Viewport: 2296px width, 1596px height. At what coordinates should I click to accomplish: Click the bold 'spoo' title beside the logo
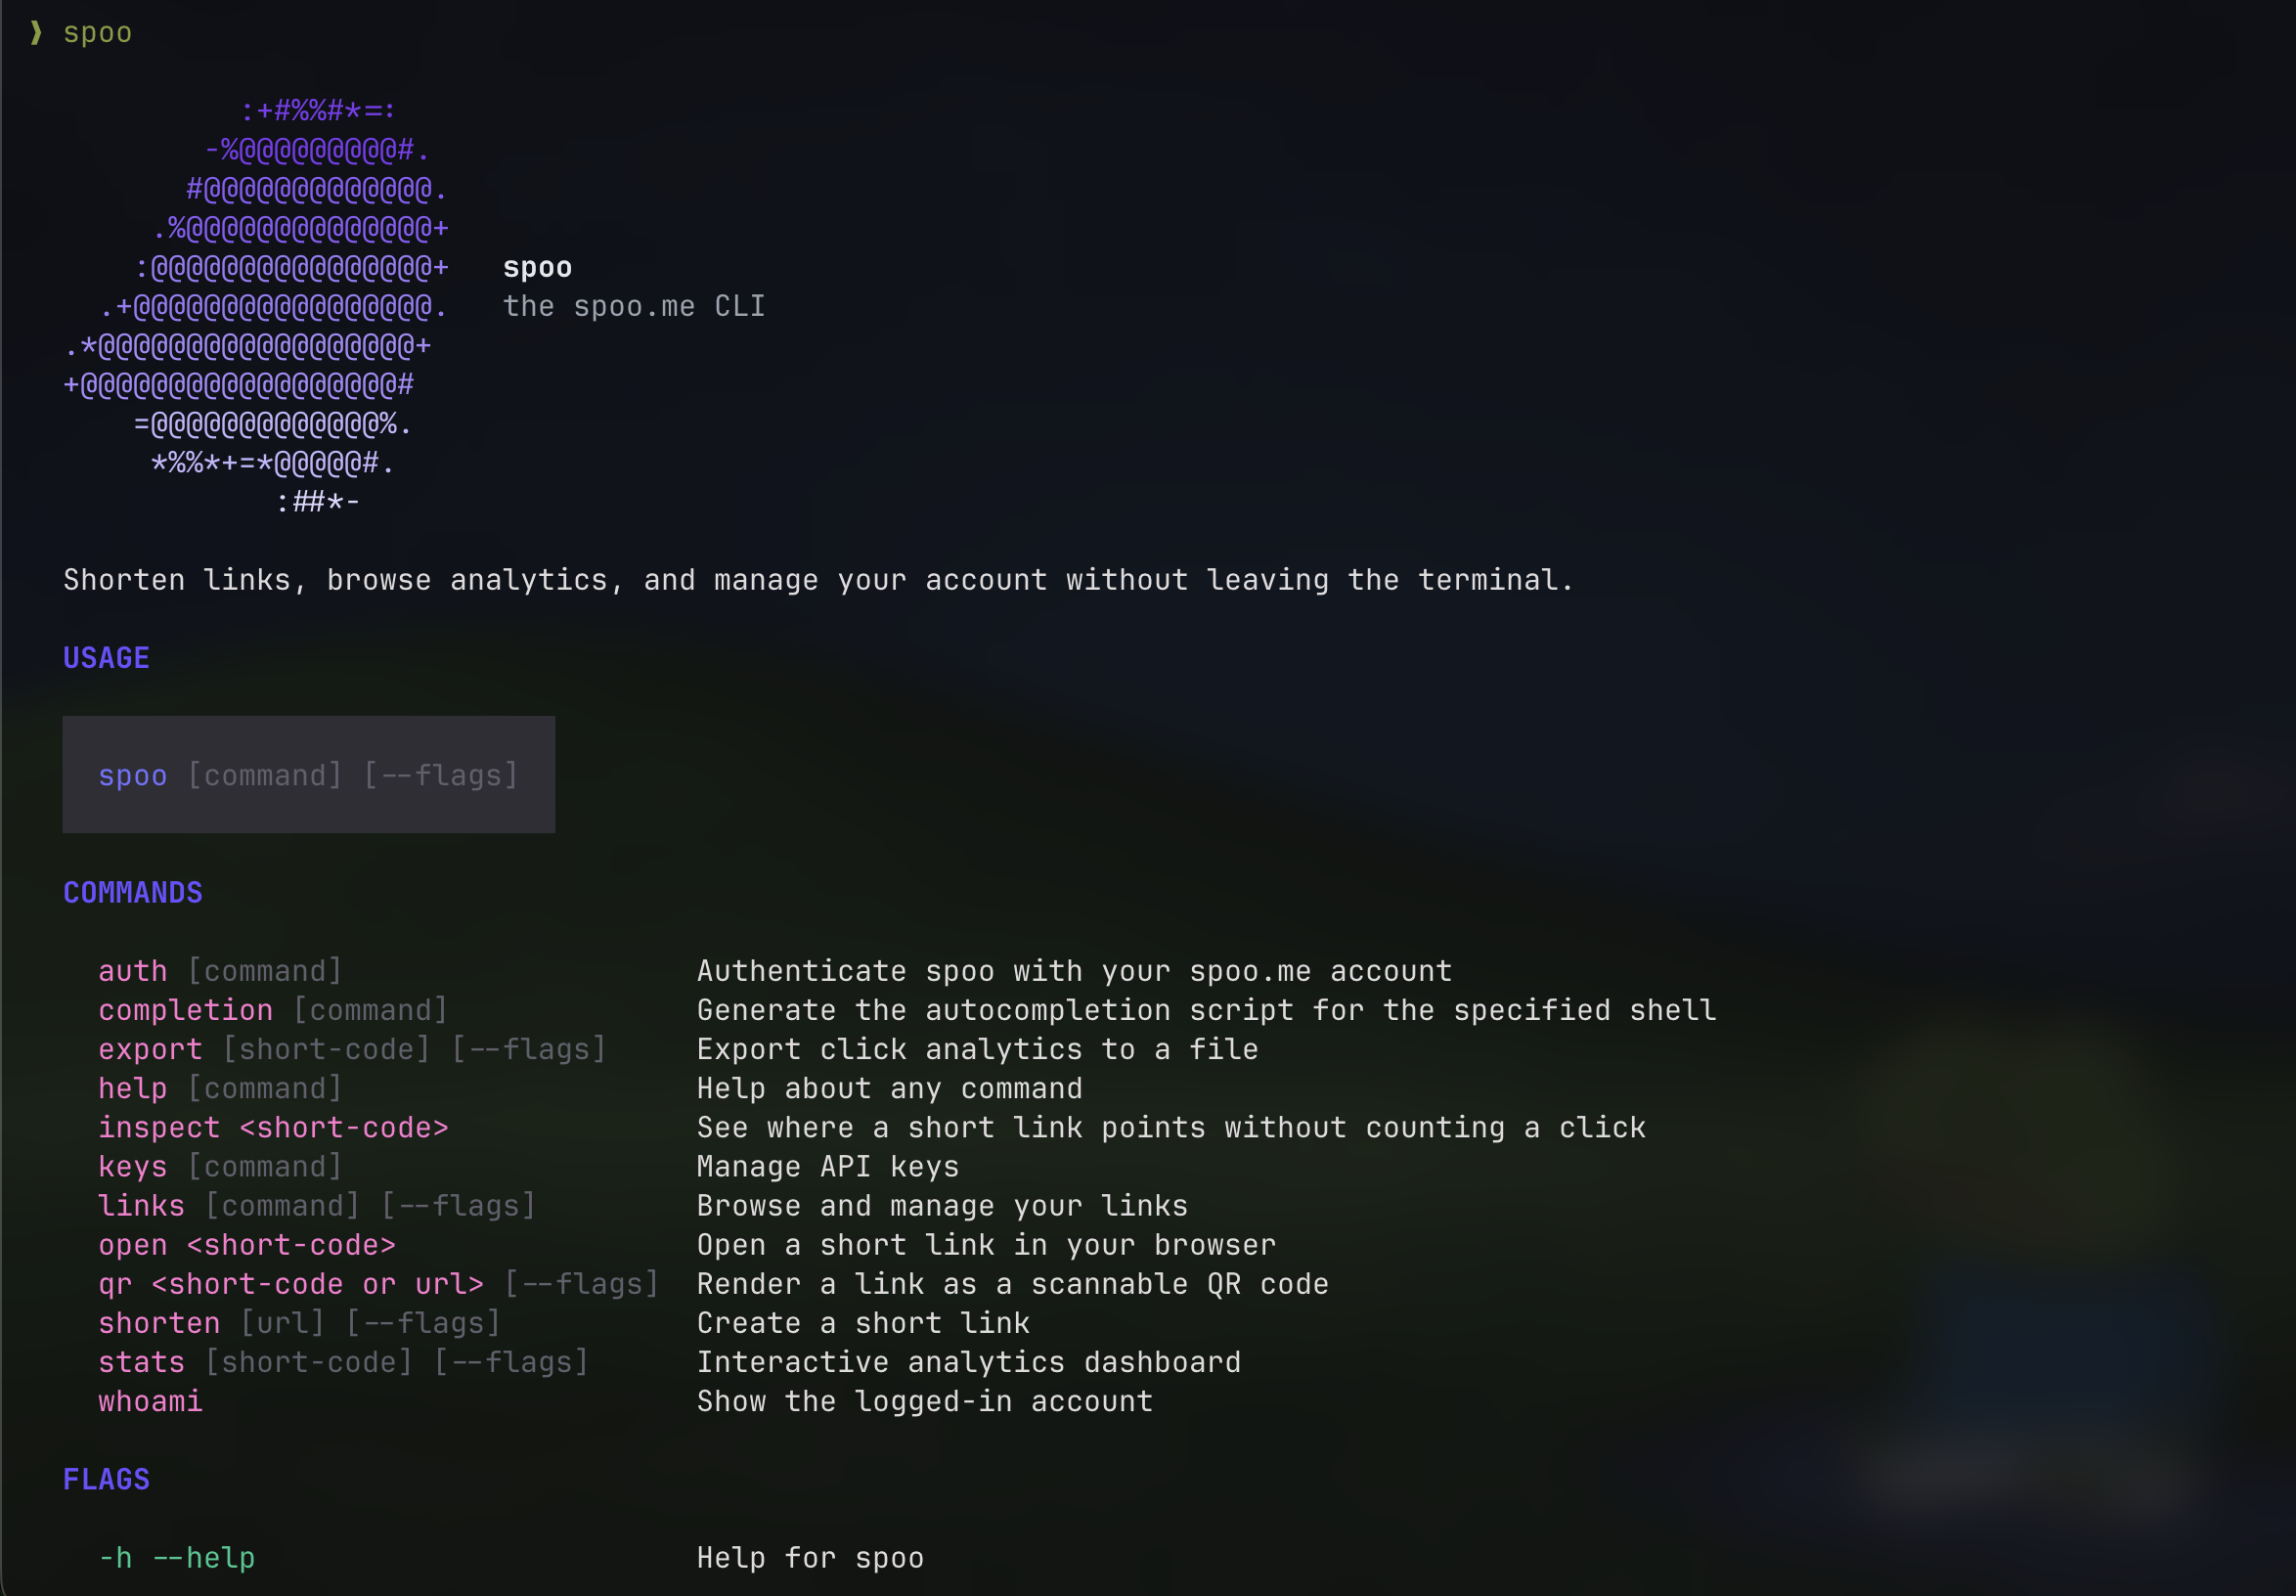tap(537, 267)
